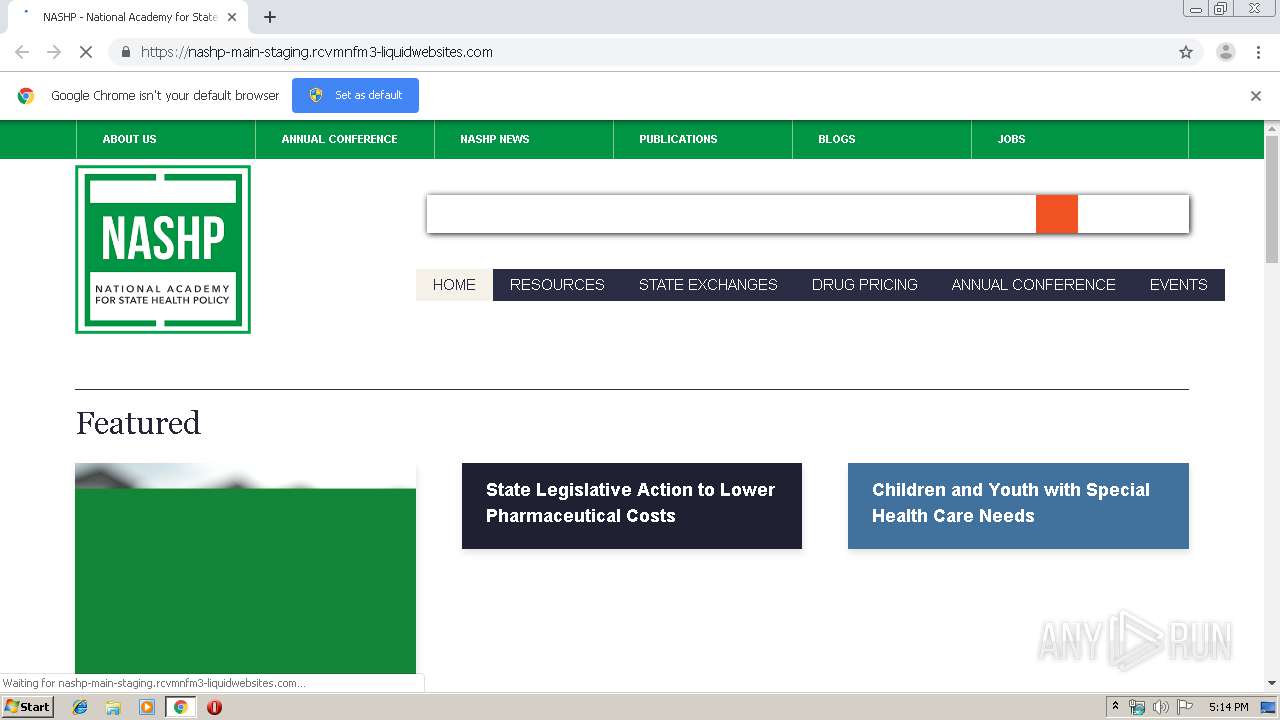Launch Internet Explorer from the taskbar
The image size is (1280, 720).
(x=80, y=707)
